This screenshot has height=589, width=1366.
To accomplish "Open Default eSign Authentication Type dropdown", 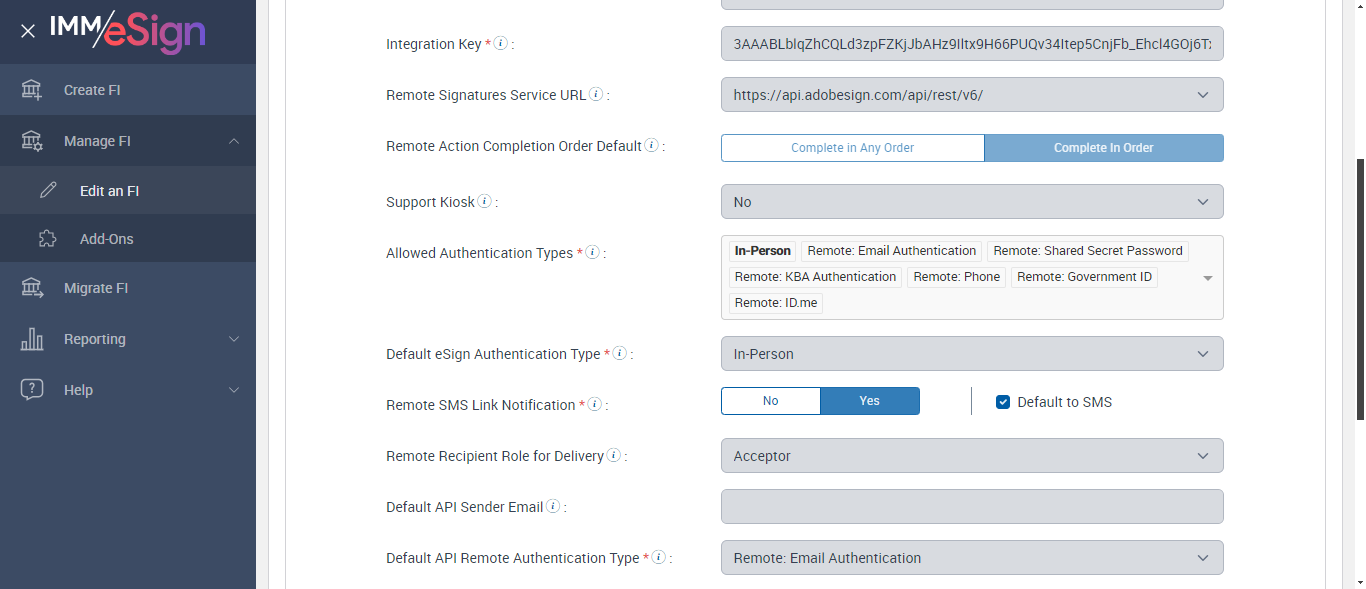I will click(x=971, y=354).
